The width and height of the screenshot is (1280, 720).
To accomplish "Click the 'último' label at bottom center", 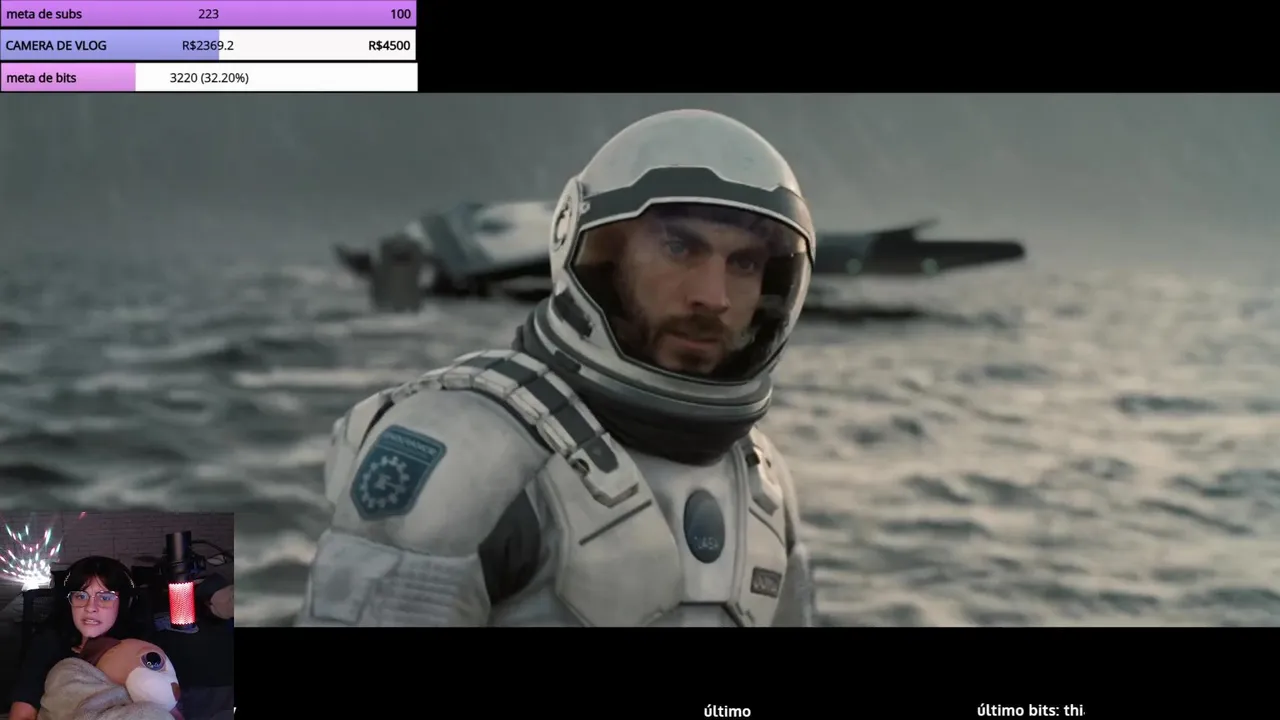I will coord(727,711).
